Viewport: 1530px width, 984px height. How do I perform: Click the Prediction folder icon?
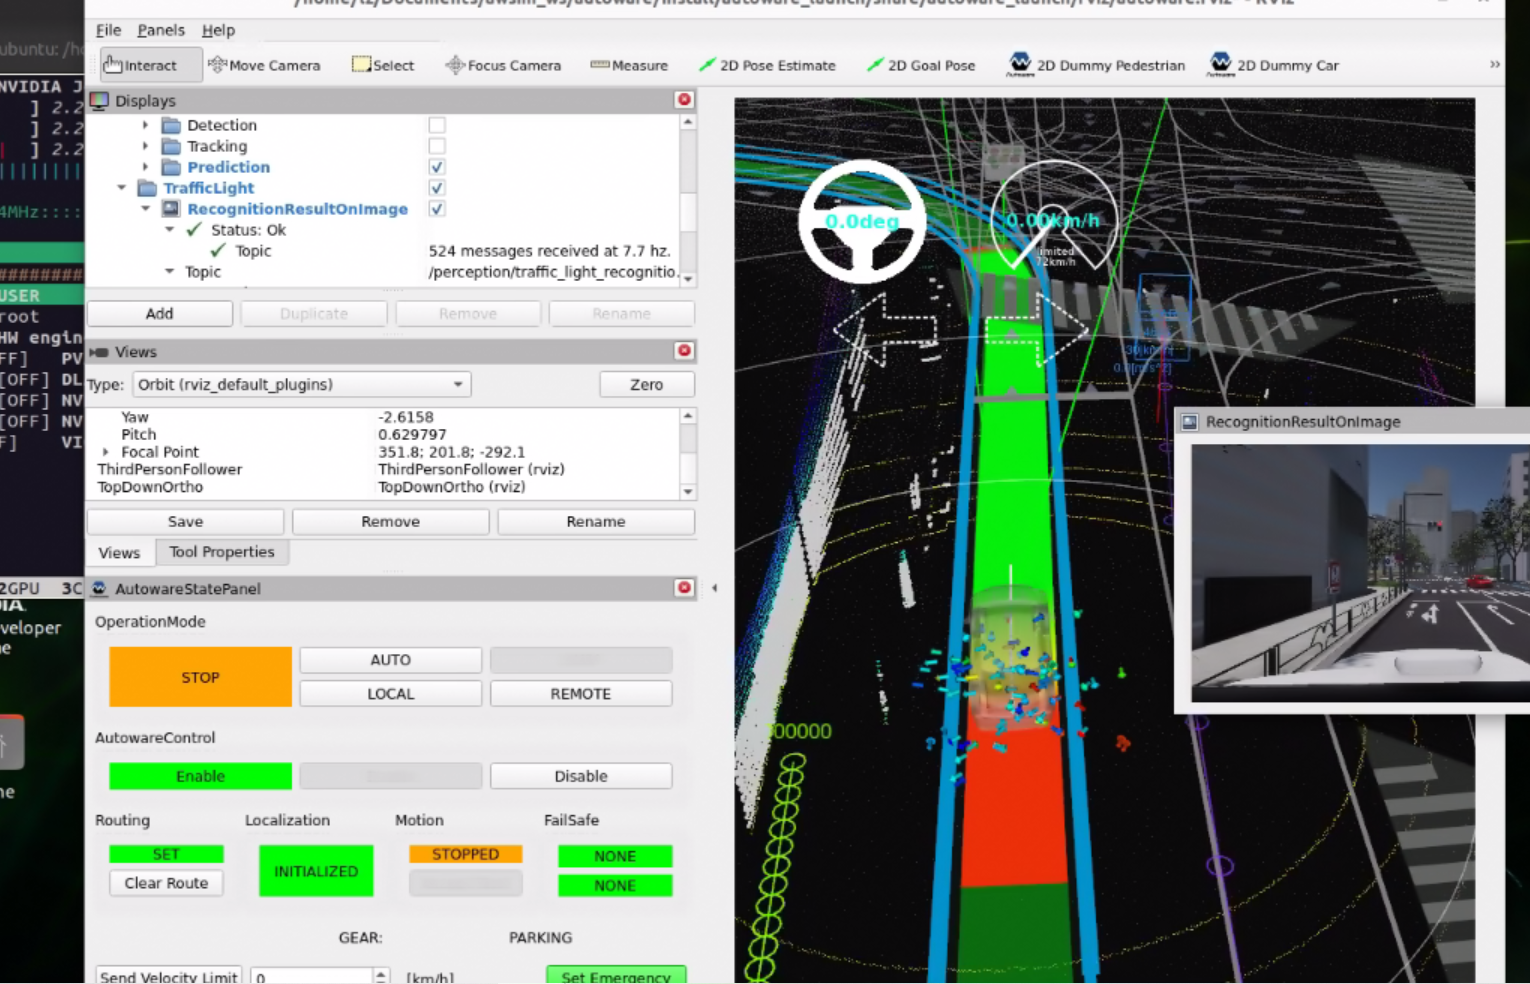click(x=171, y=167)
